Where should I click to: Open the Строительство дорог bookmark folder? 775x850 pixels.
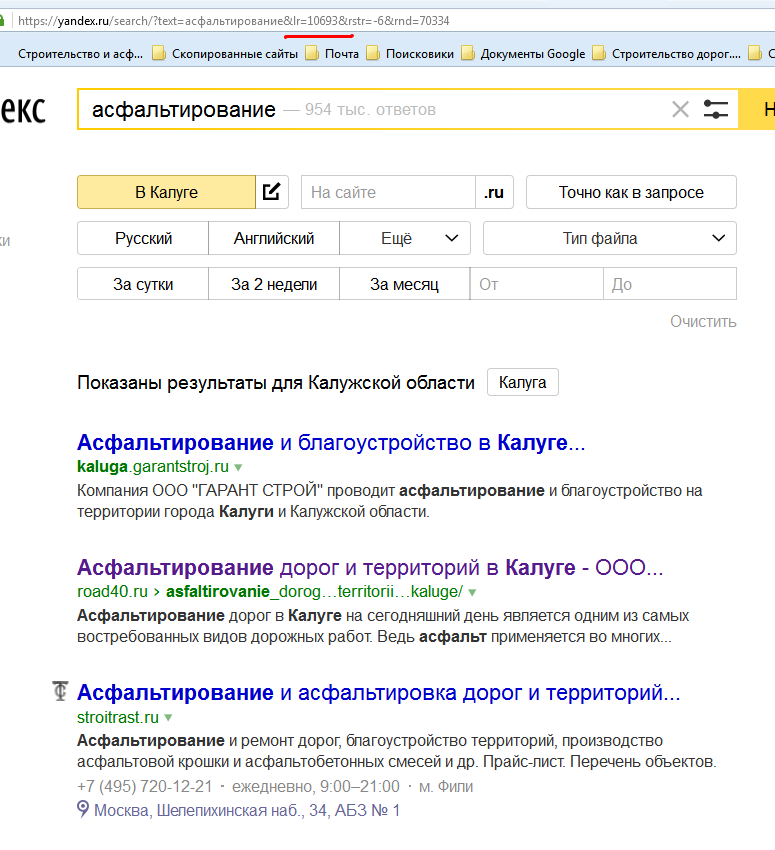point(666,54)
